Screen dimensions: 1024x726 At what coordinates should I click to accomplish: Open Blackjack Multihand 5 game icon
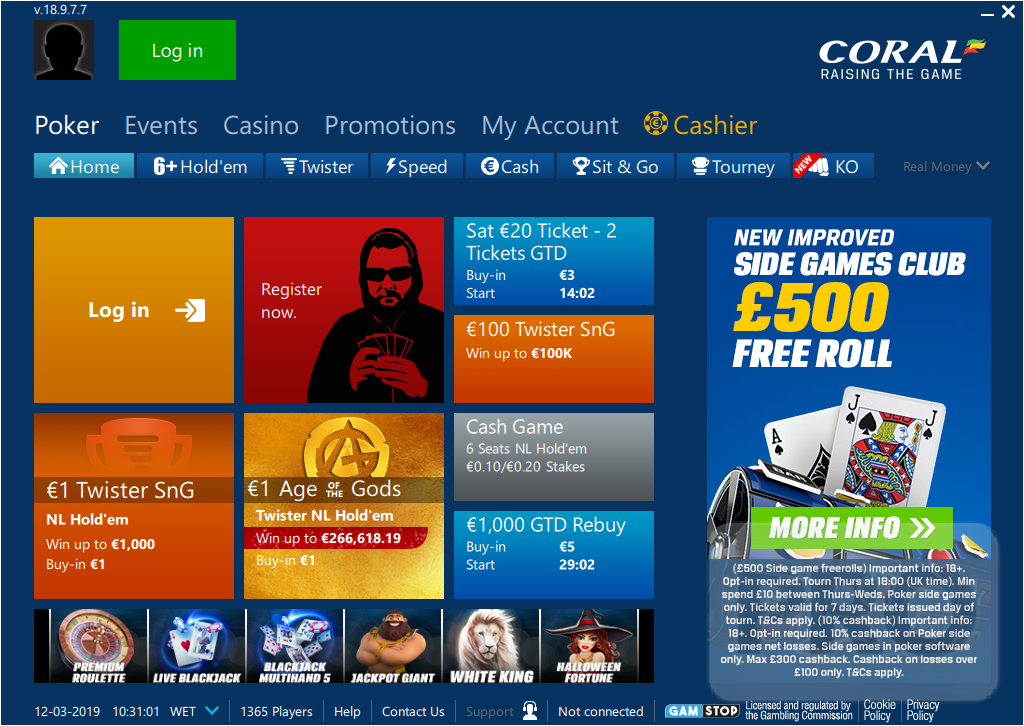point(295,646)
